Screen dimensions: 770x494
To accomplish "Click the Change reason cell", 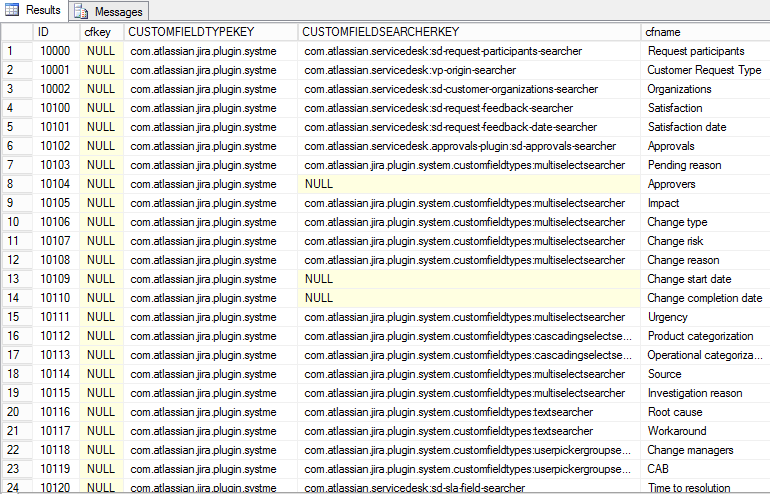I will click(705, 260).
